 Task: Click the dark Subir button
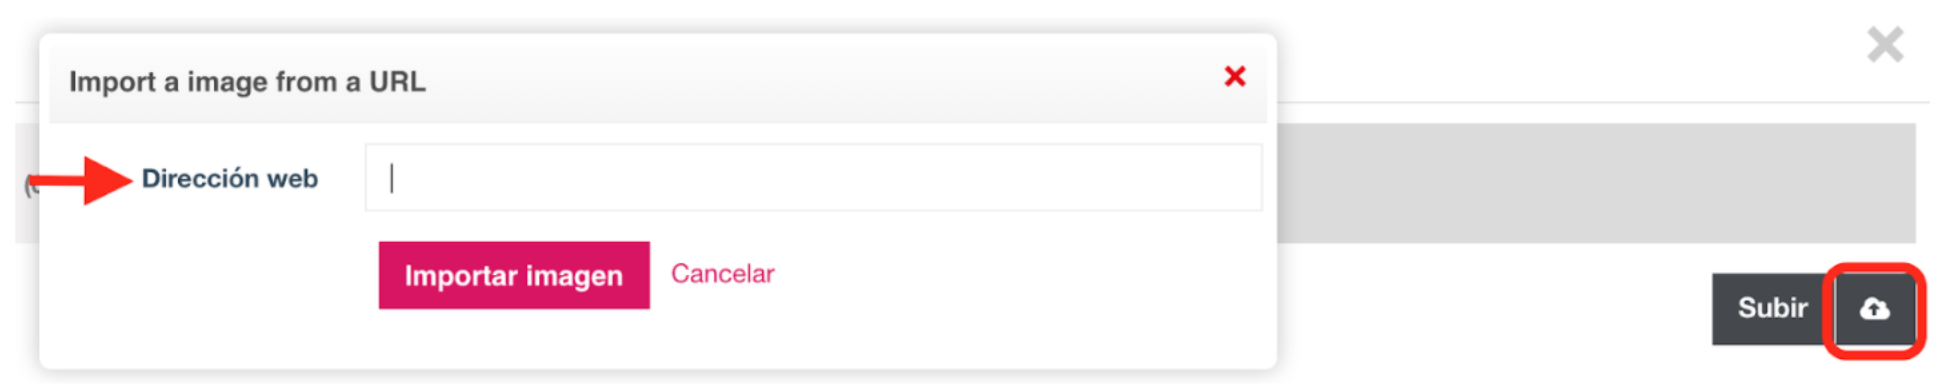point(1772,309)
